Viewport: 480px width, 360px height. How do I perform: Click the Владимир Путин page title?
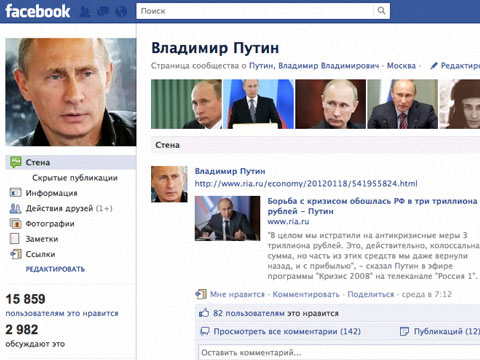click(x=215, y=48)
